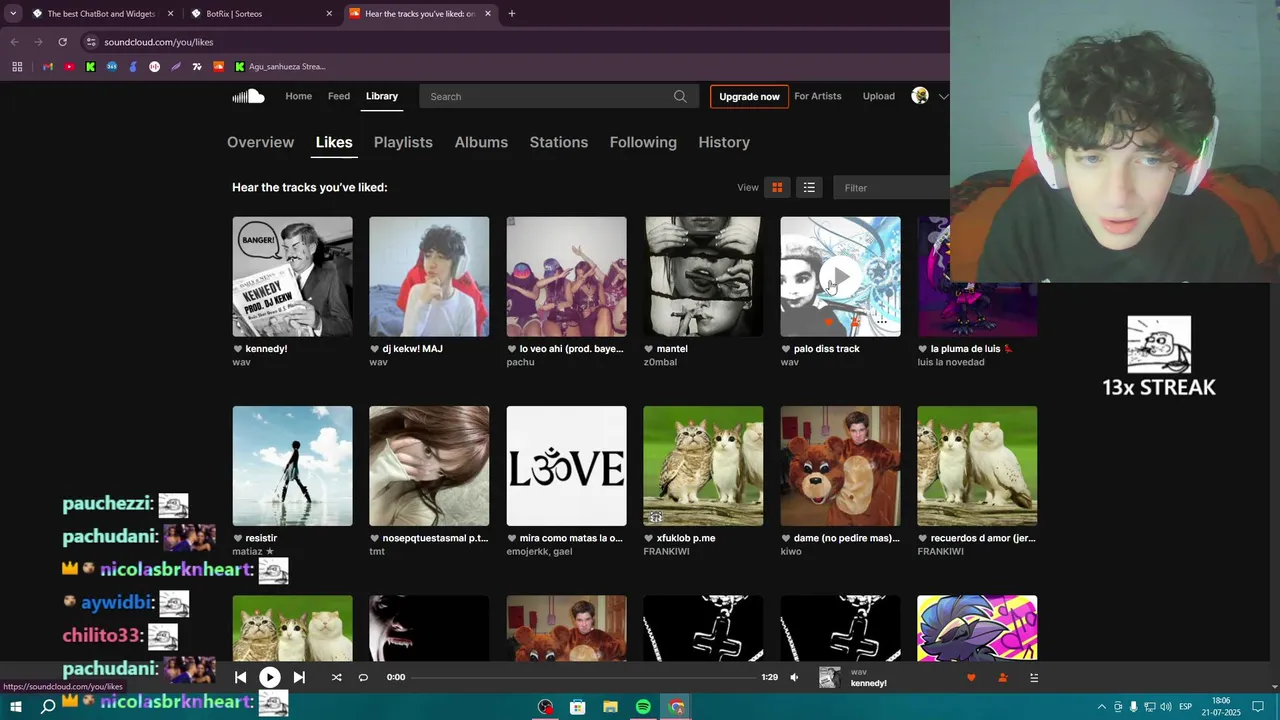1280x720 pixels.
Task: Expand the browser tab search dropdown
Action: tap(13, 14)
